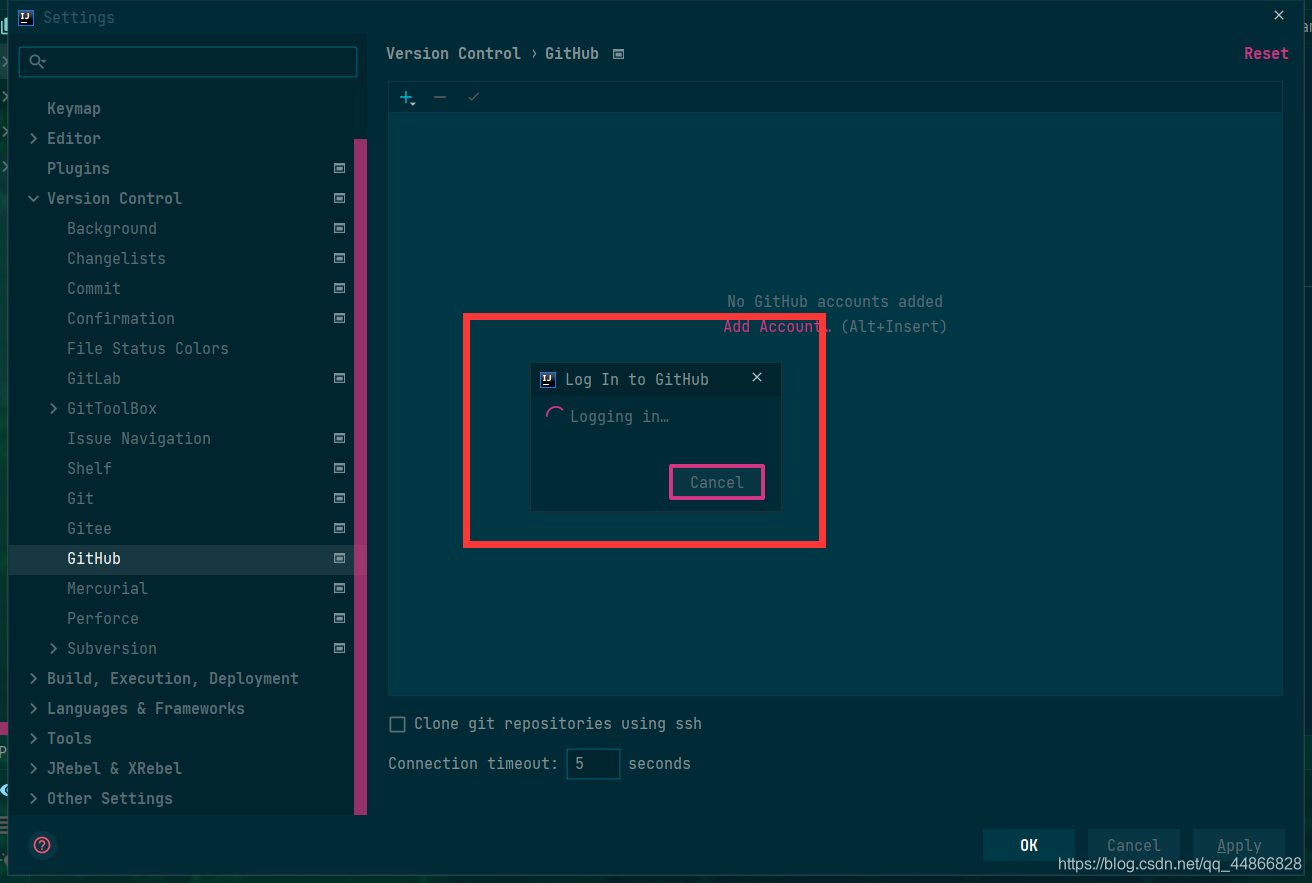The height and width of the screenshot is (883, 1312).
Task: Select Mercurial settings page
Action: (107, 588)
